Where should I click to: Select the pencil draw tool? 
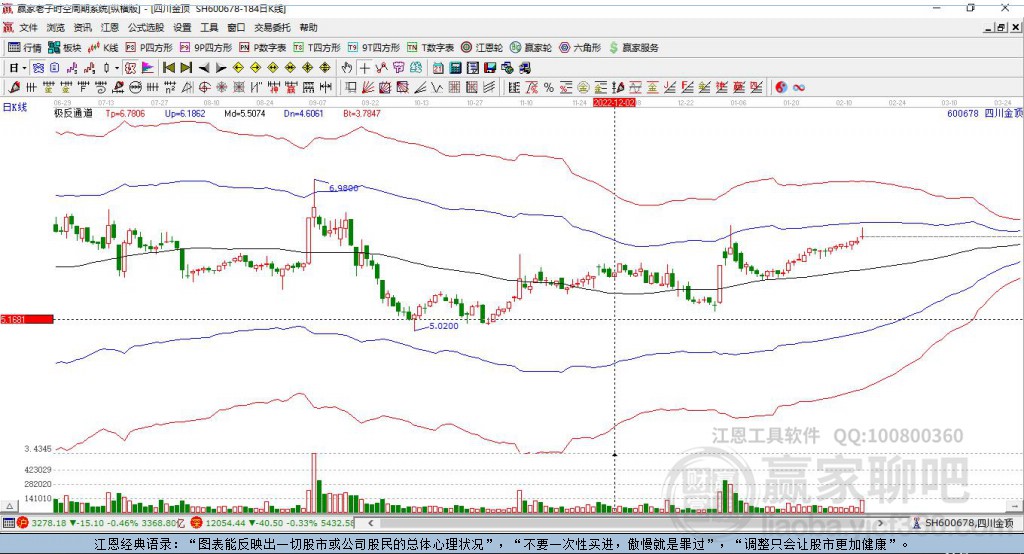(x=14, y=88)
